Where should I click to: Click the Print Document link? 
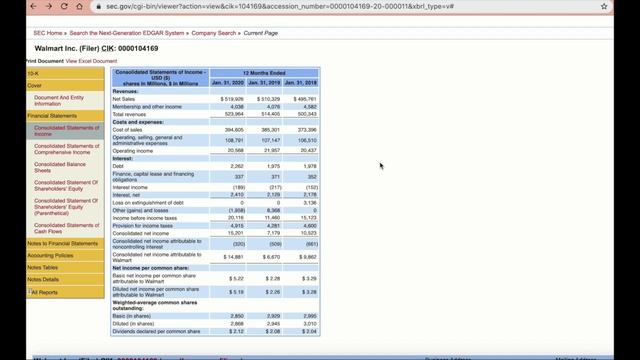coord(45,61)
